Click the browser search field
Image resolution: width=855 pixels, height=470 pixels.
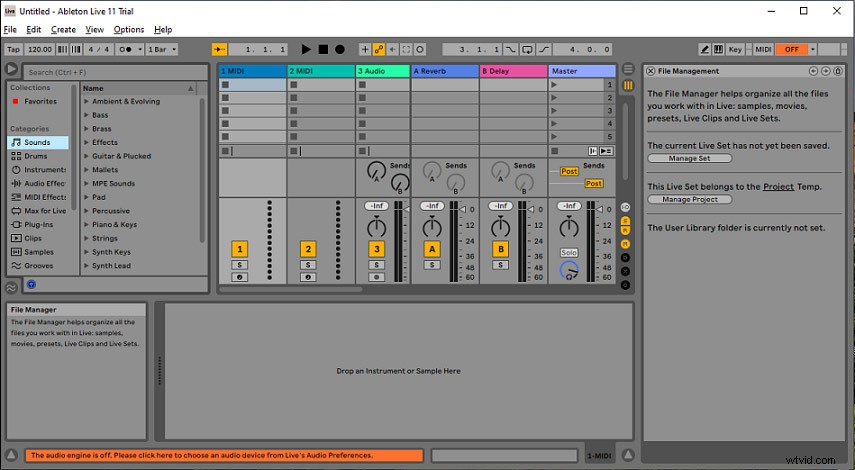click(115, 72)
